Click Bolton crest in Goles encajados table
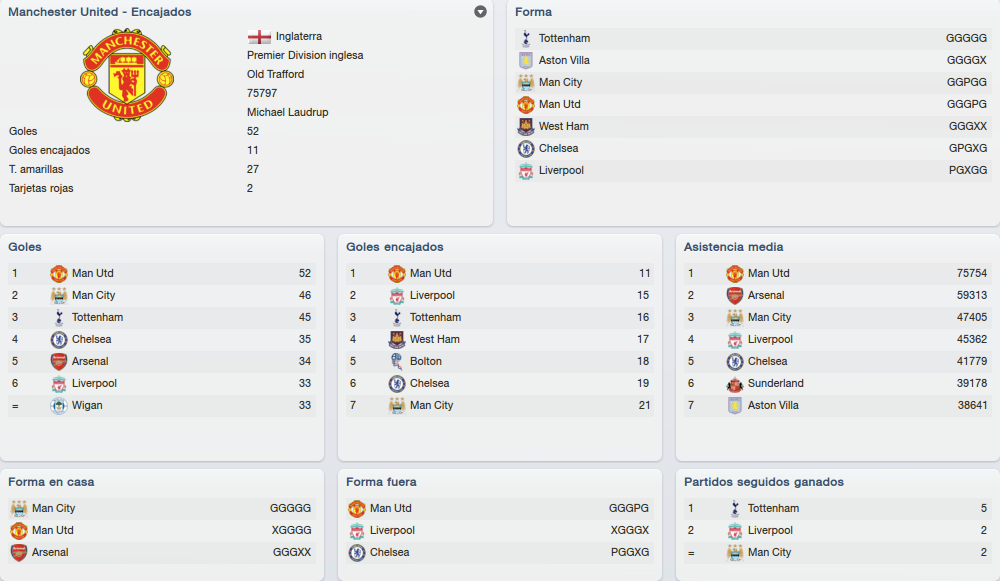 point(397,362)
